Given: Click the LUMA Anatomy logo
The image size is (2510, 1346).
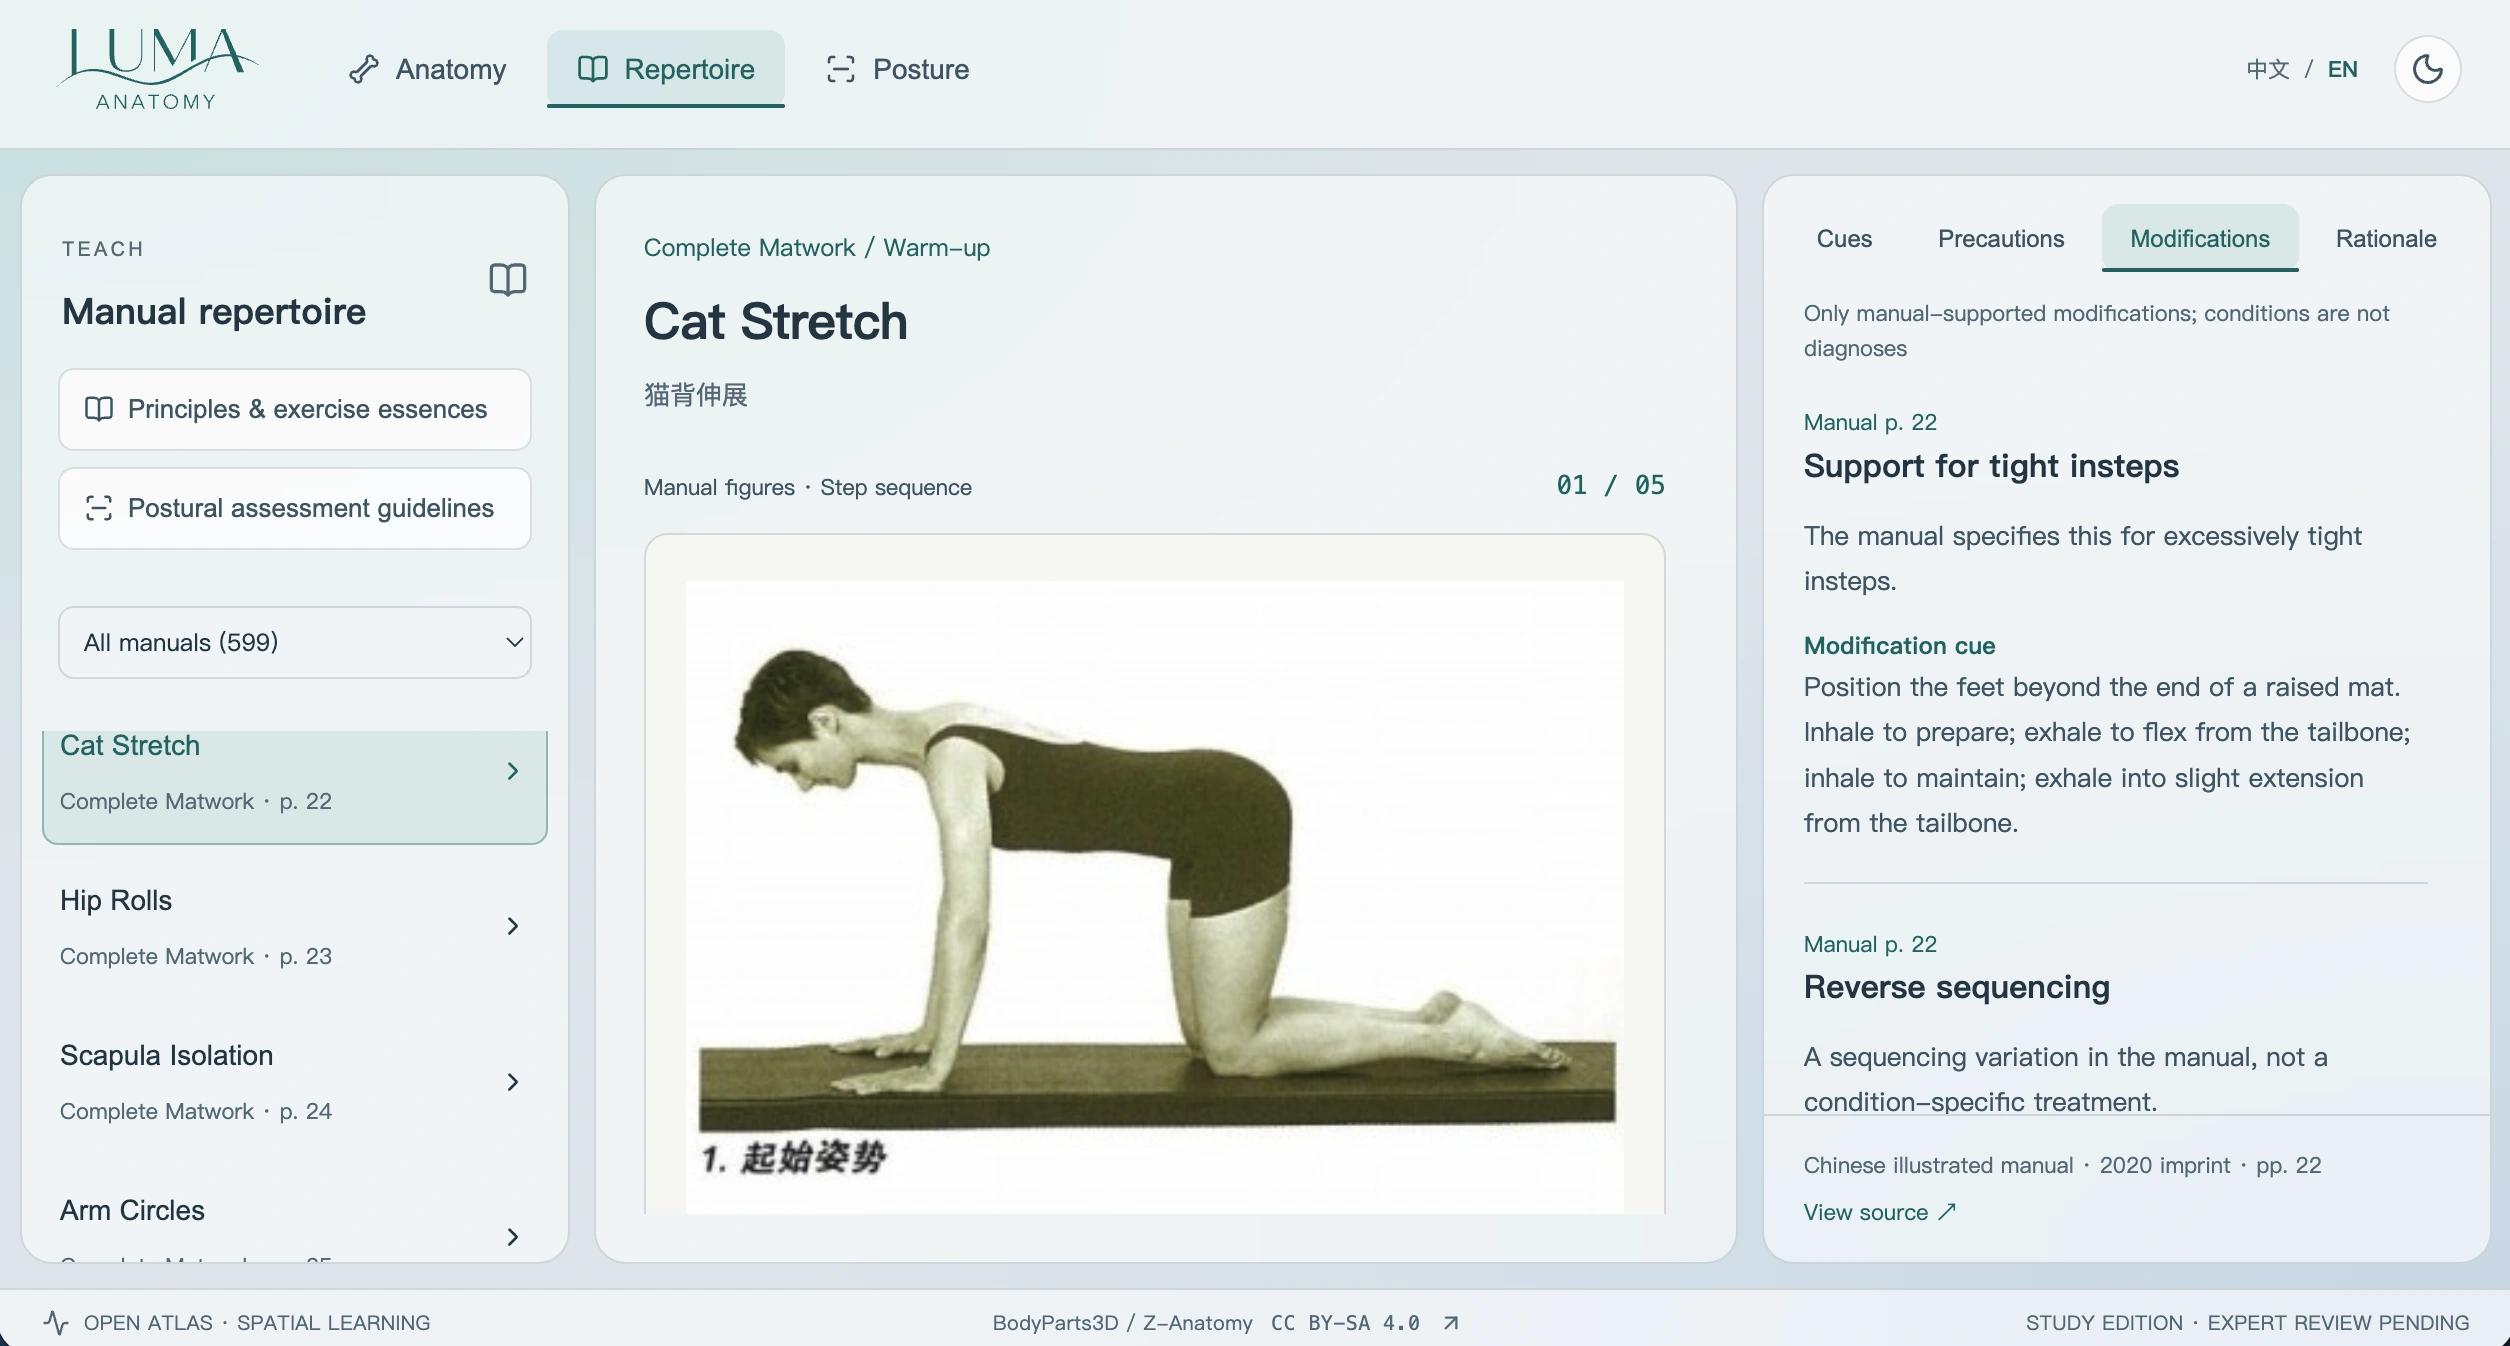Looking at the screenshot, I should (x=157, y=69).
